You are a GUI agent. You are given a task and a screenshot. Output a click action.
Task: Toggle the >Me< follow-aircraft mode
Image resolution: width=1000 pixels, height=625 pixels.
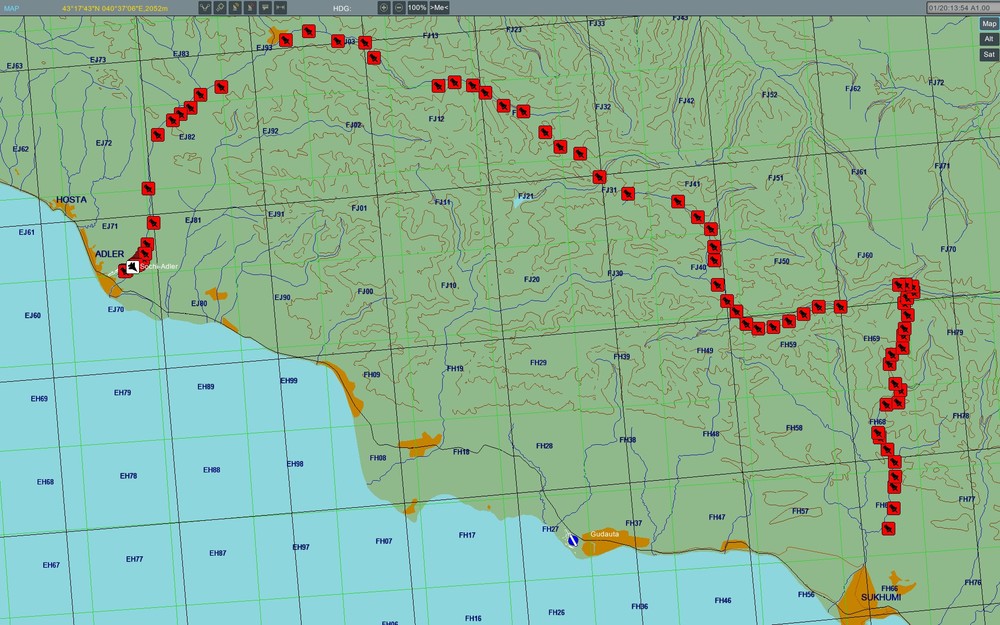439,7
